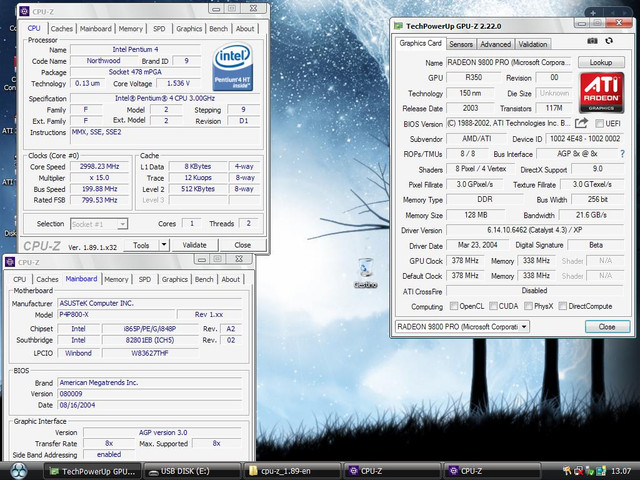
Task: Click the Intel Pentium 4 HT logo
Action: 233,68
